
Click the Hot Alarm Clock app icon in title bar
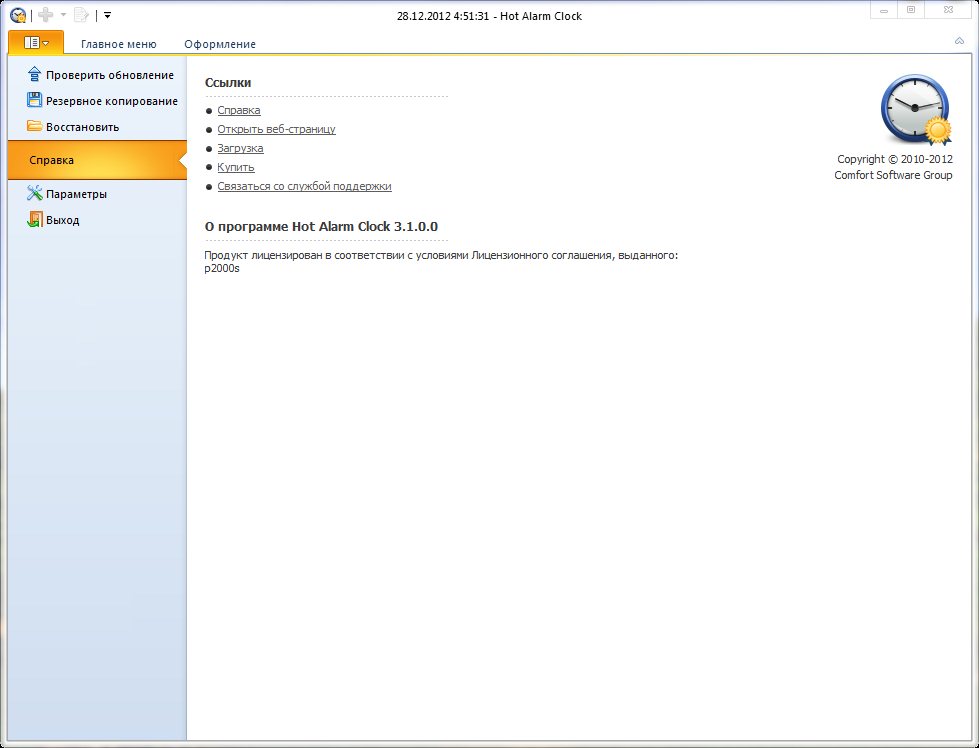tap(18, 15)
